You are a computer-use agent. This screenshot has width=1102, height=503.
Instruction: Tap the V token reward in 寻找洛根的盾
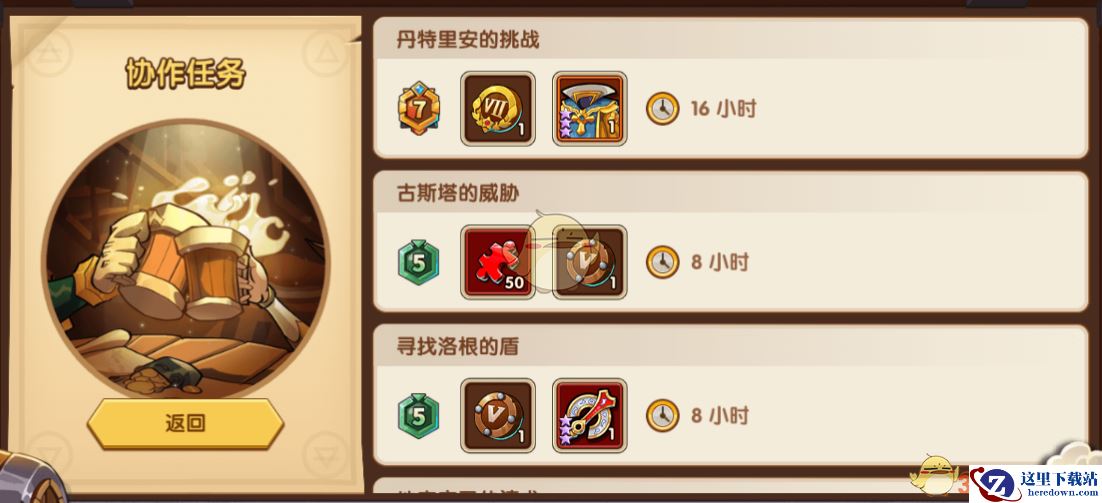[498, 415]
